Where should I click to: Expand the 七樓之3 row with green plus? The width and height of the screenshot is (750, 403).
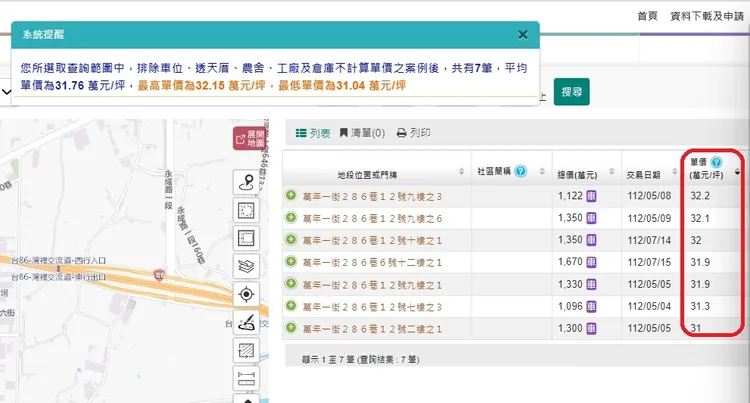click(x=291, y=306)
